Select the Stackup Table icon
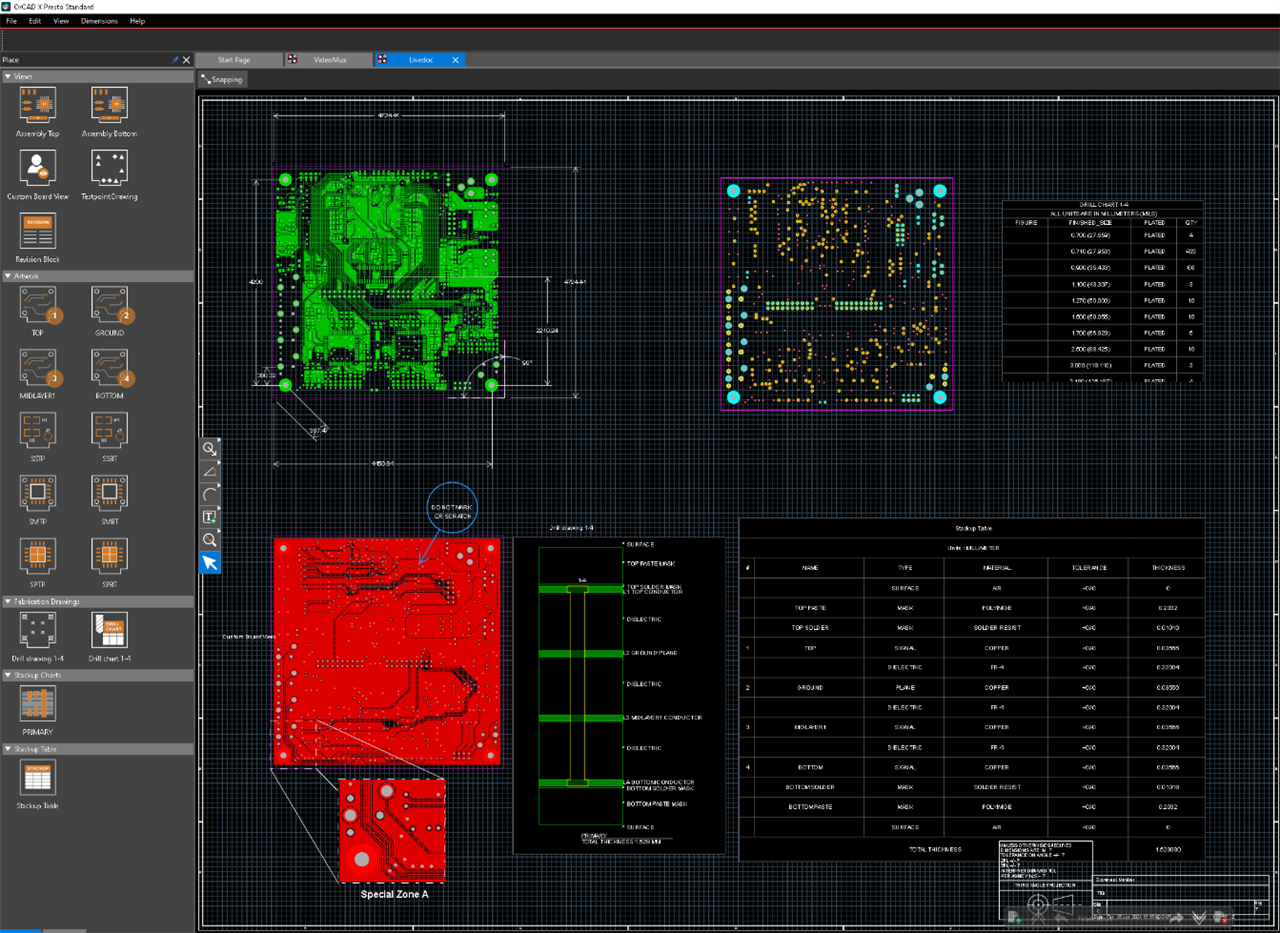 click(x=38, y=777)
